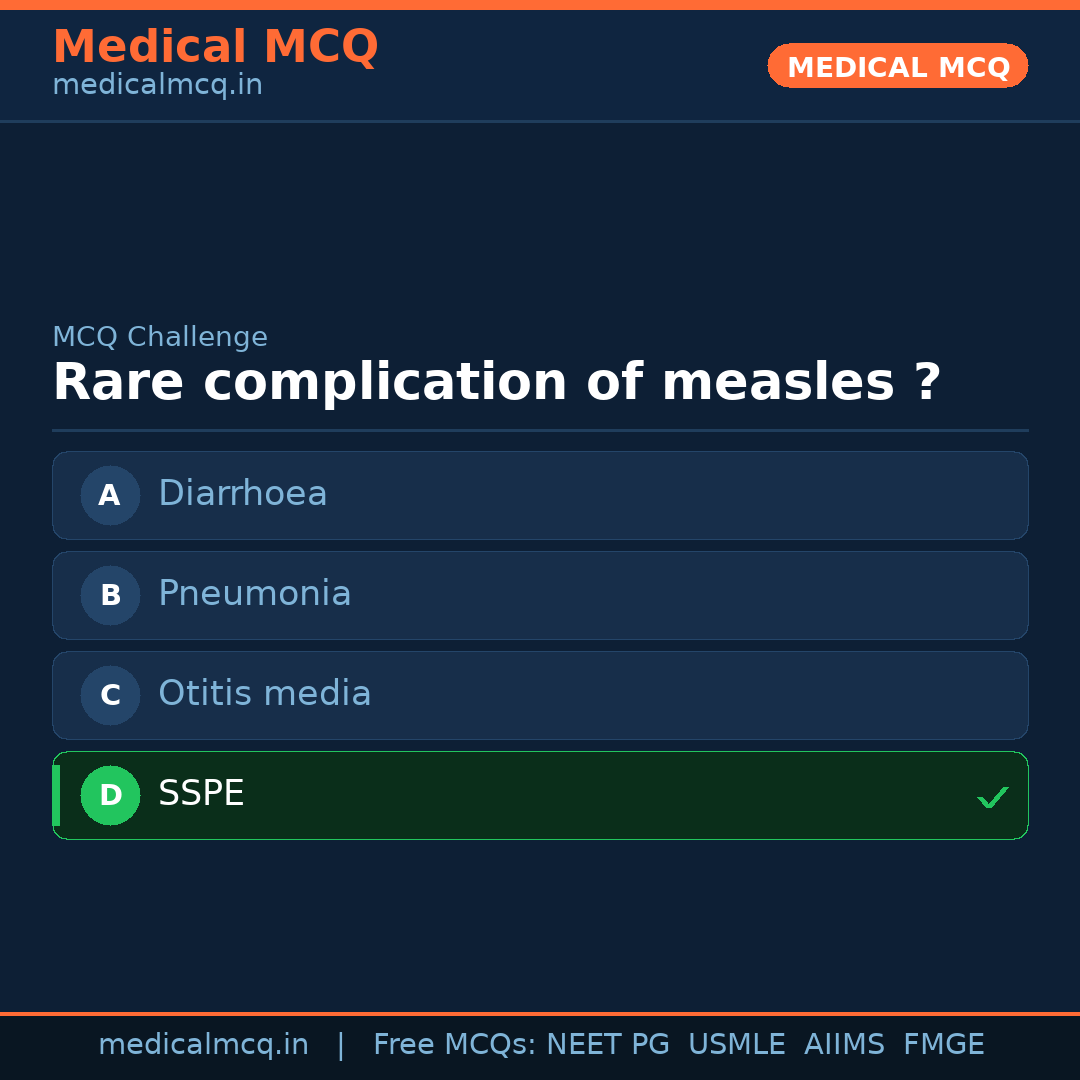The height and width of the screenshot is (1080, 1080).
Task: Expand the MCQ Challenge section
Action: [160, 337]
